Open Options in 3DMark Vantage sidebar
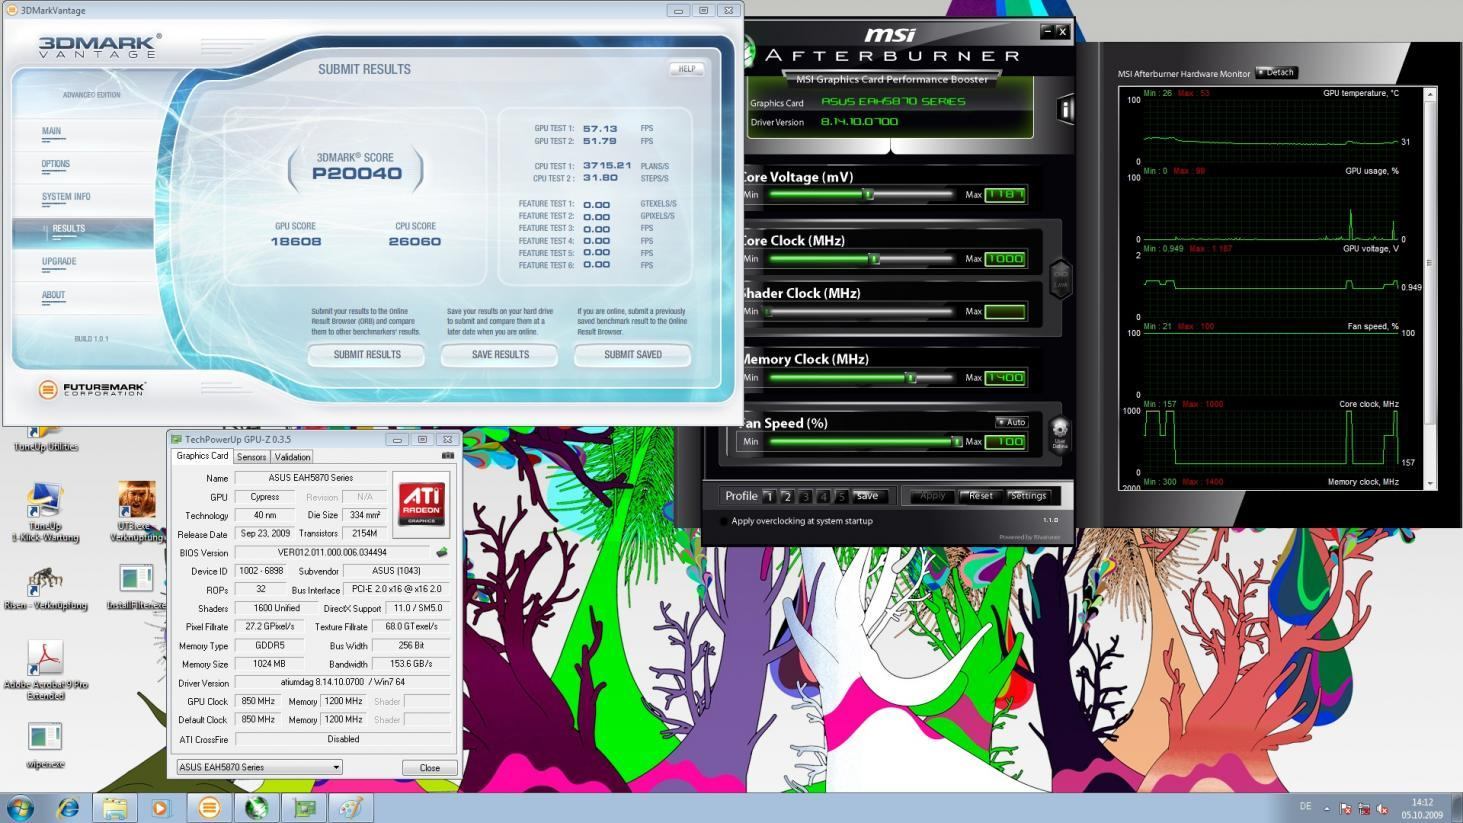Image resolution: width=1463 pixels, height=823 pixels. [x=55, y=164]
